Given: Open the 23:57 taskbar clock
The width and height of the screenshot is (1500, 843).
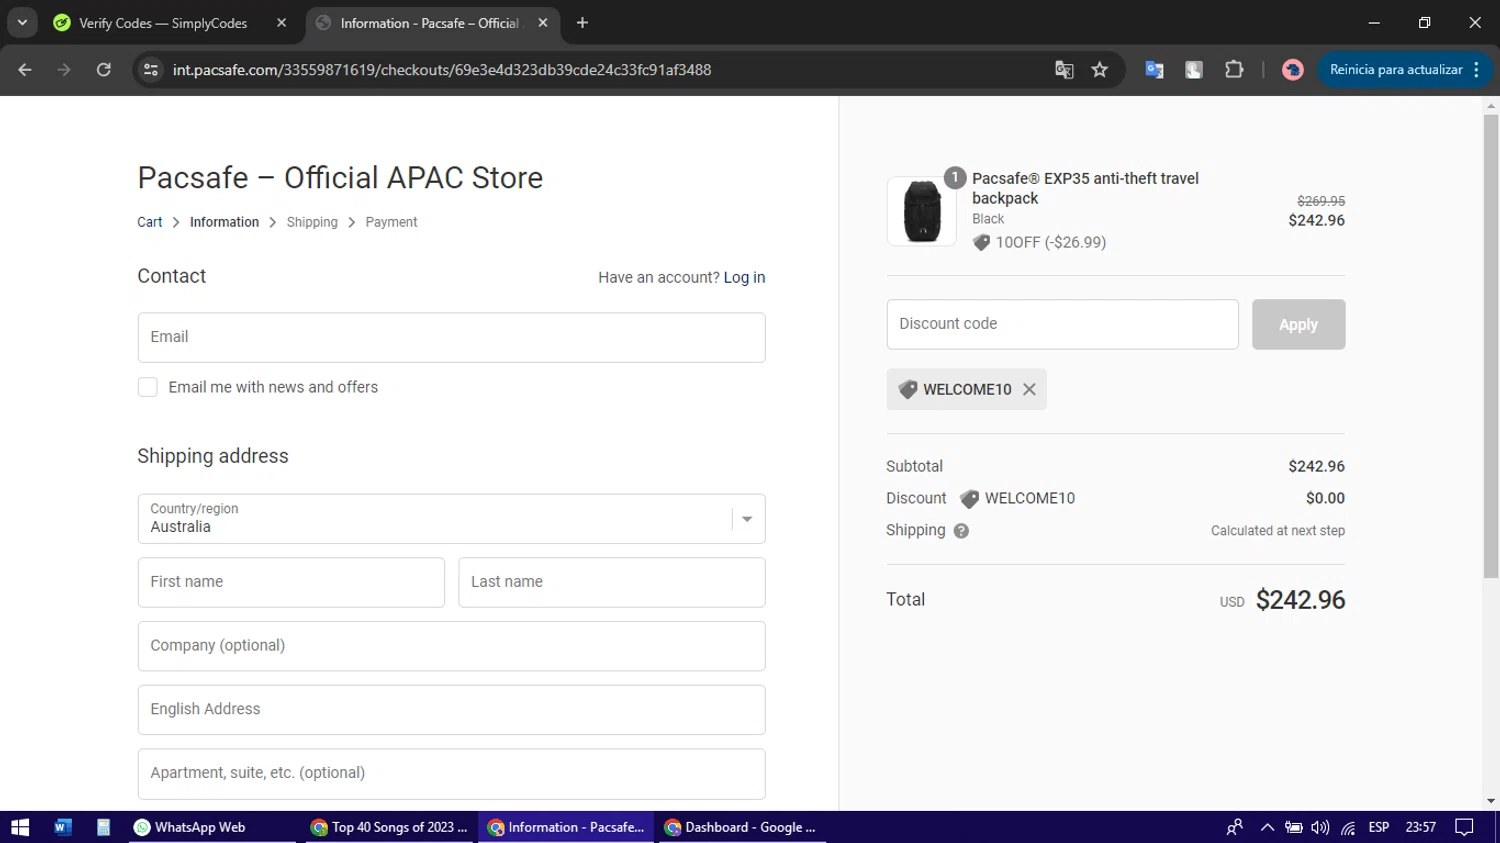Looking at the screenshot, I should [x=1420, y=827].
